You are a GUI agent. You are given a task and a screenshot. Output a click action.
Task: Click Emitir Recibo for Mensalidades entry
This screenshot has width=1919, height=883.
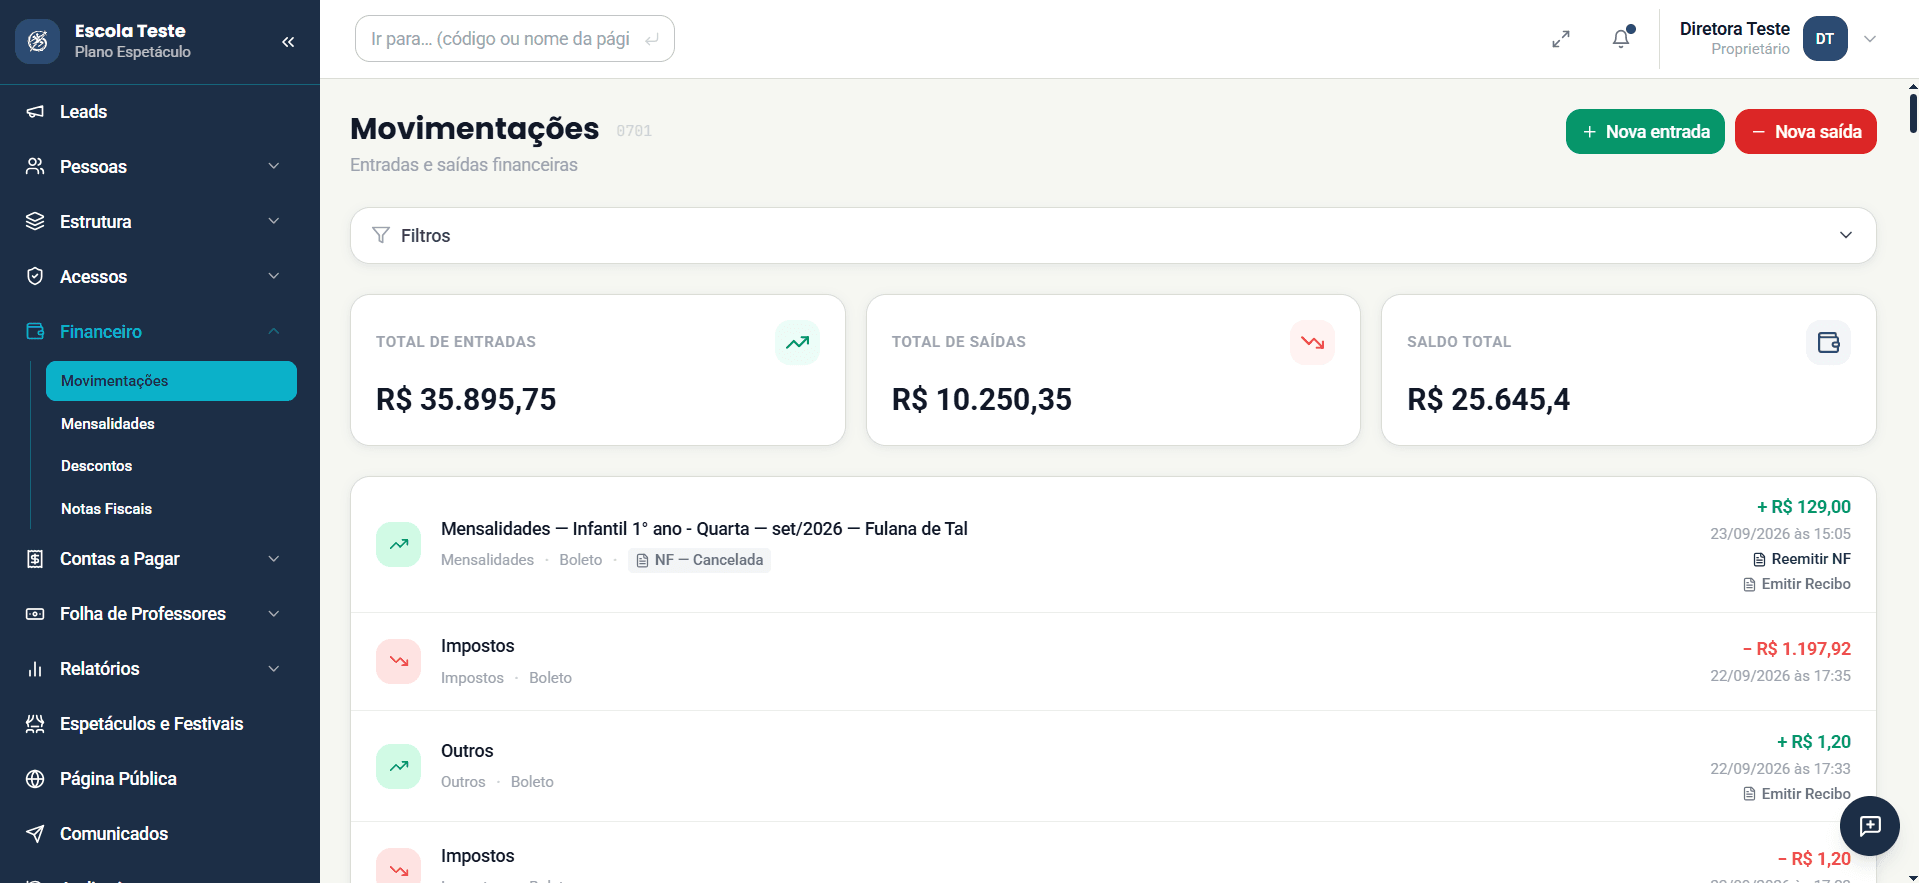point(1796,584)
